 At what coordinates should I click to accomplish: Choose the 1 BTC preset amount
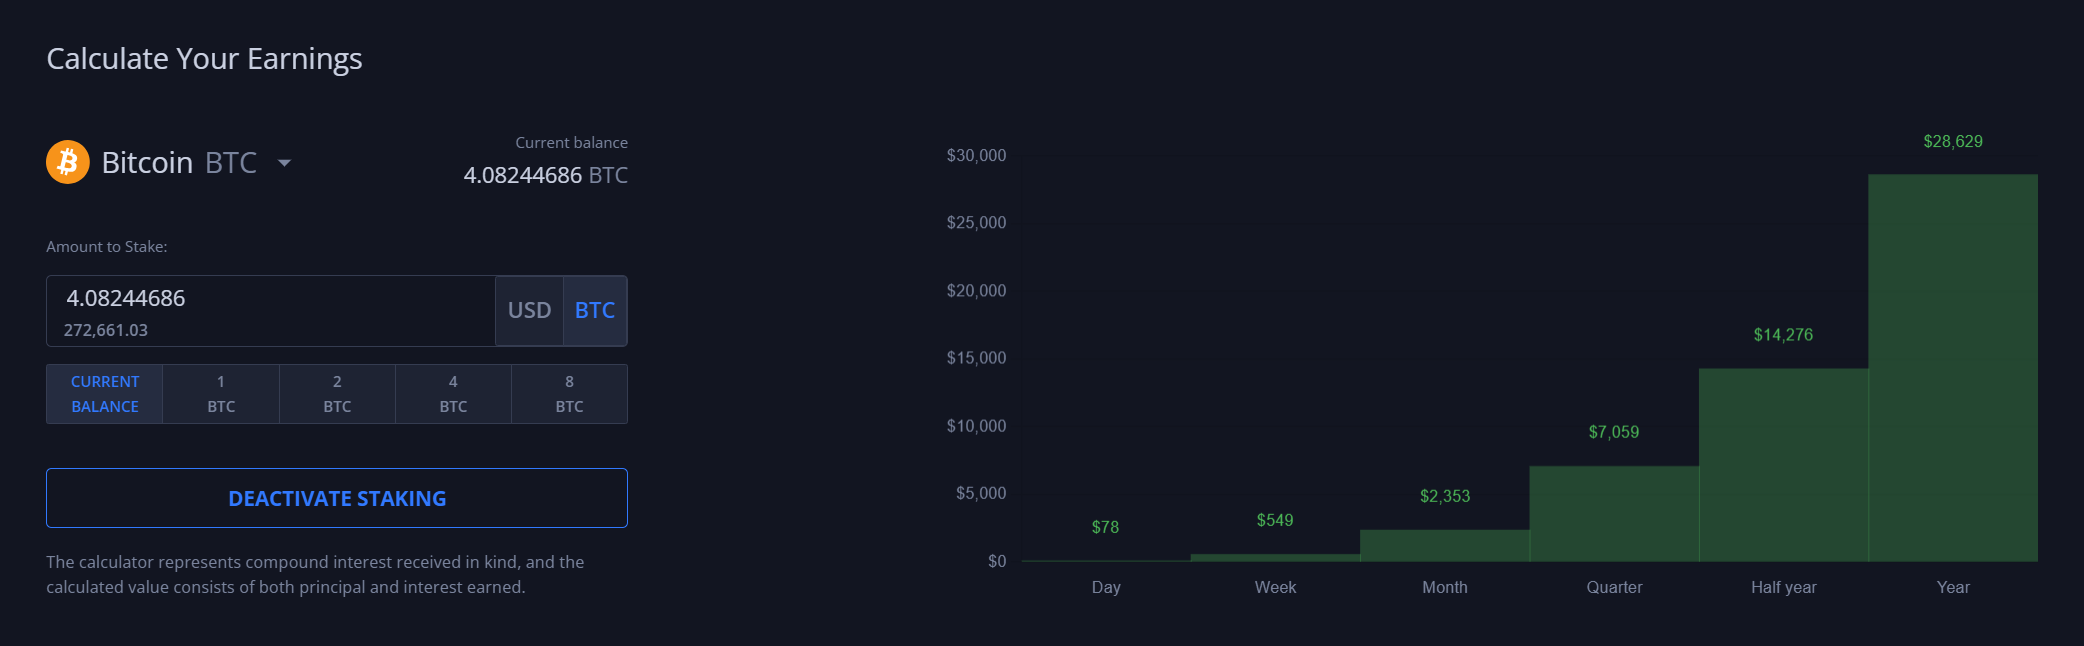click(x=221, y=394)
